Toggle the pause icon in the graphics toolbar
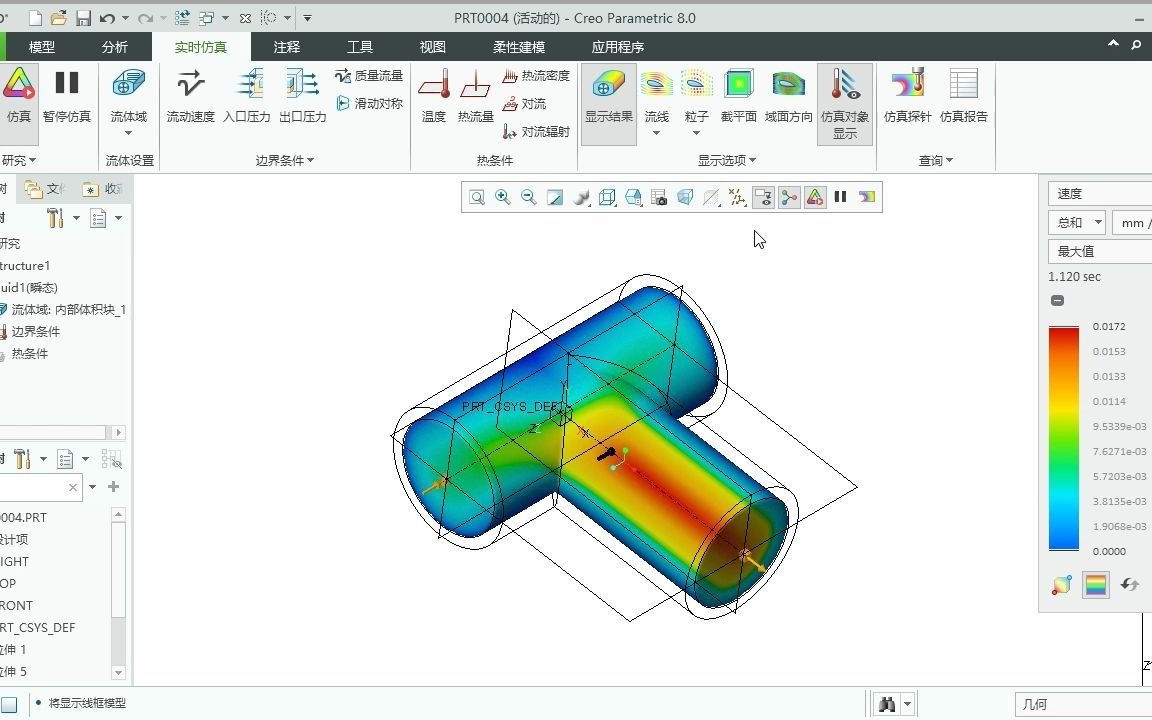The width and height of the screenshot is (1152, 720). click(x=840, y=197)
